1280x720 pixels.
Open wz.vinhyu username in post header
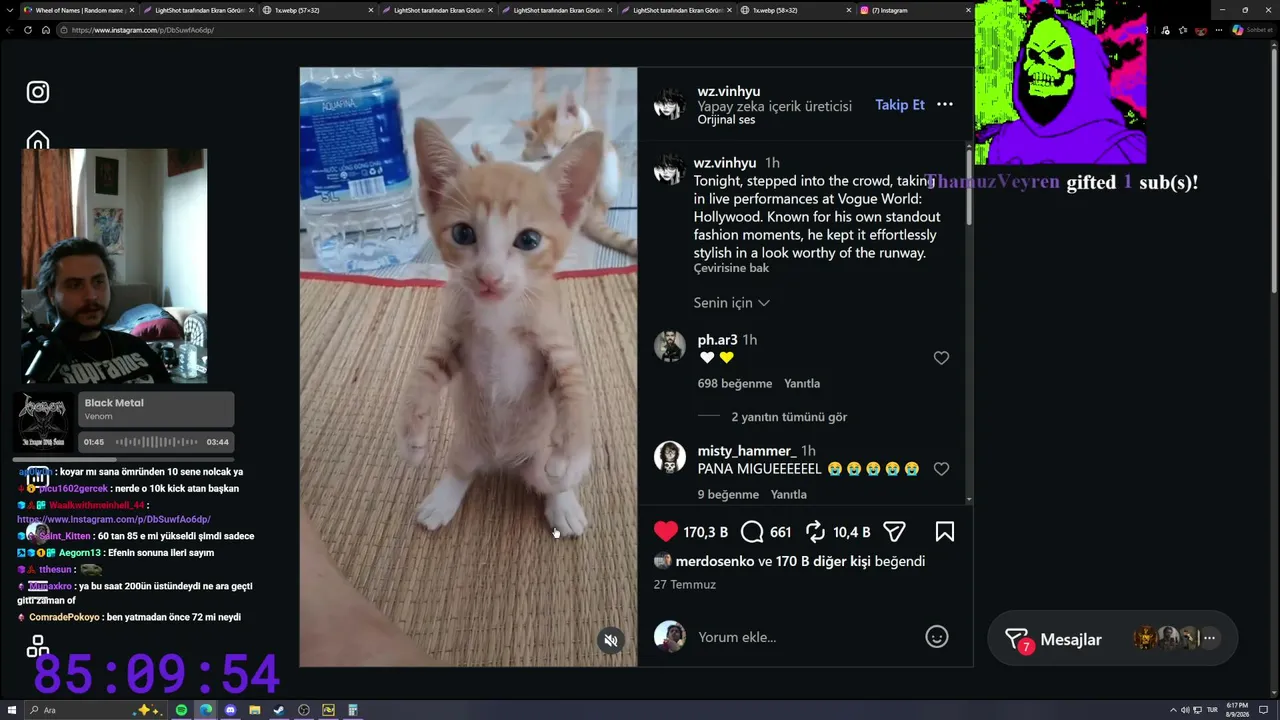click(729, 91)
